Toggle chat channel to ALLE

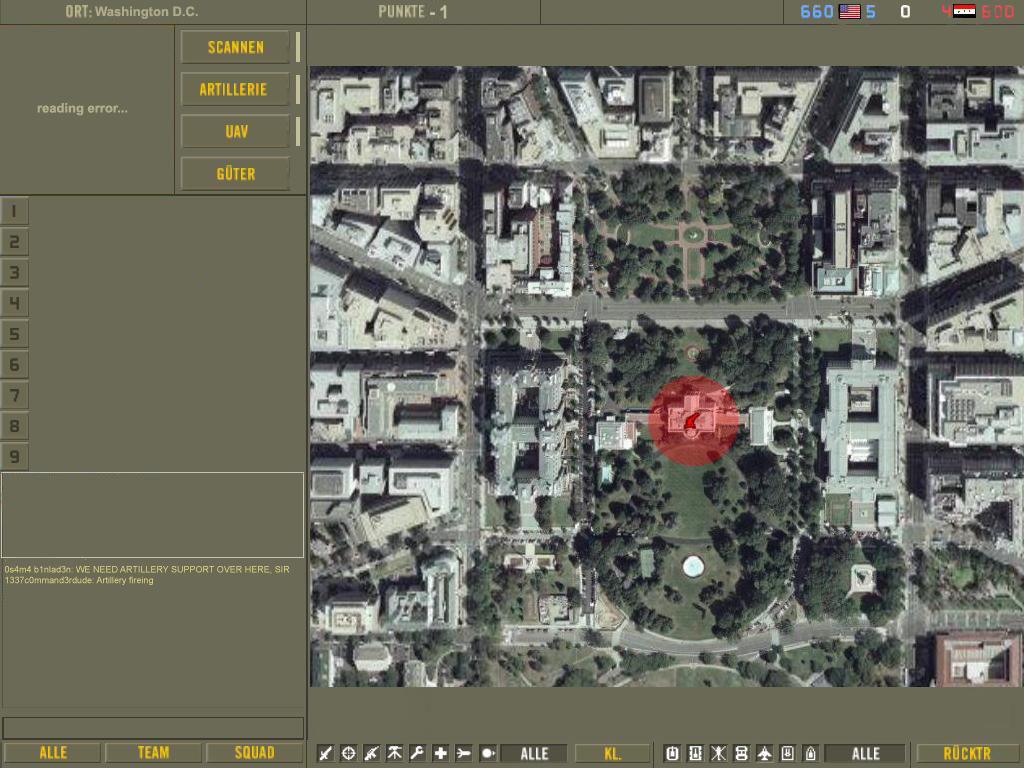pos(52,753)
